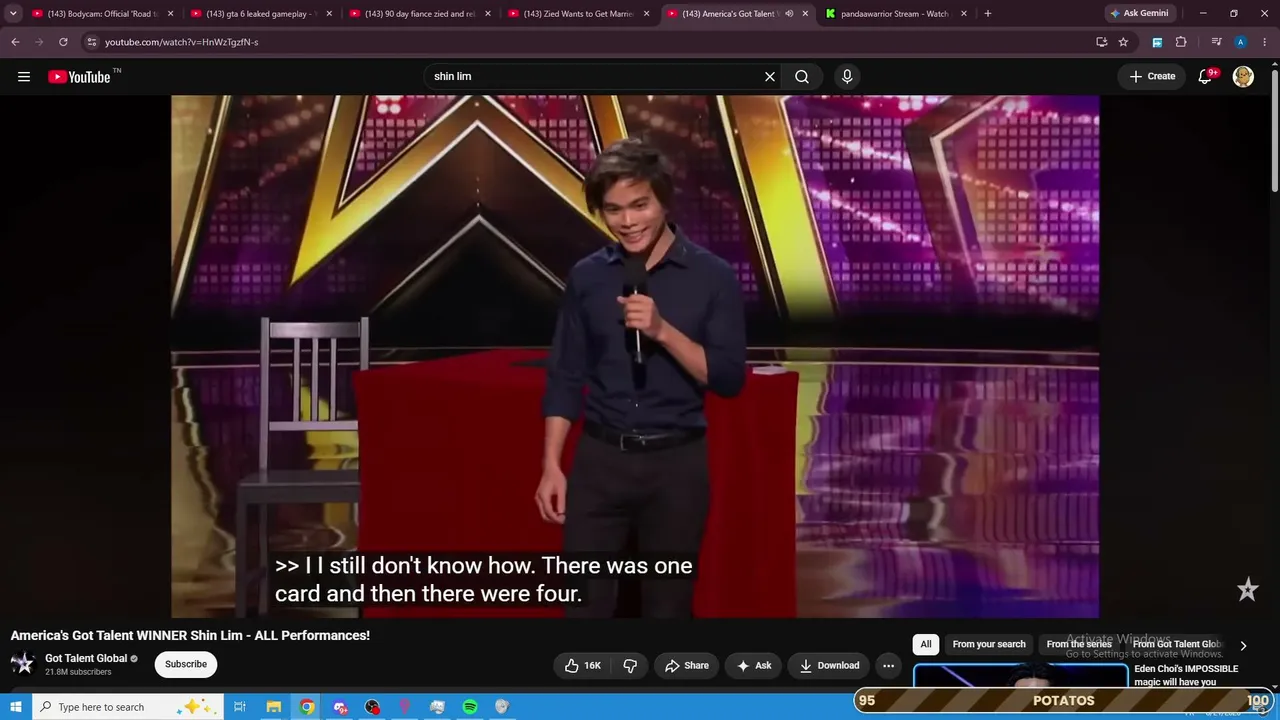This screenshot has height=720, width=1280.
Task: Clear the search box with the X
Action: (x=770, y=77)
